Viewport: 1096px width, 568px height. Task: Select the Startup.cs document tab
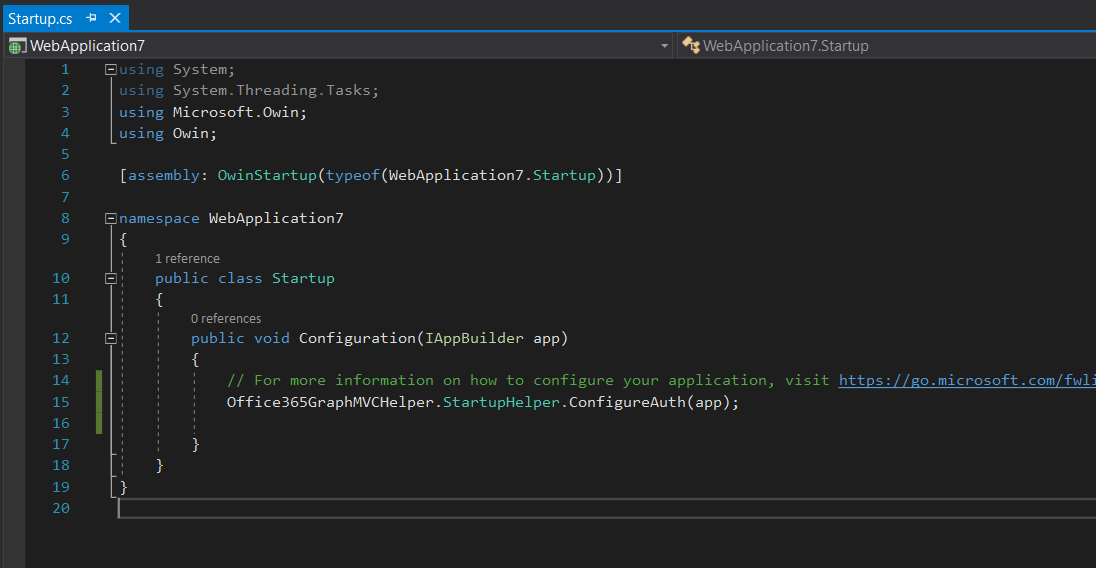point(39,18)
